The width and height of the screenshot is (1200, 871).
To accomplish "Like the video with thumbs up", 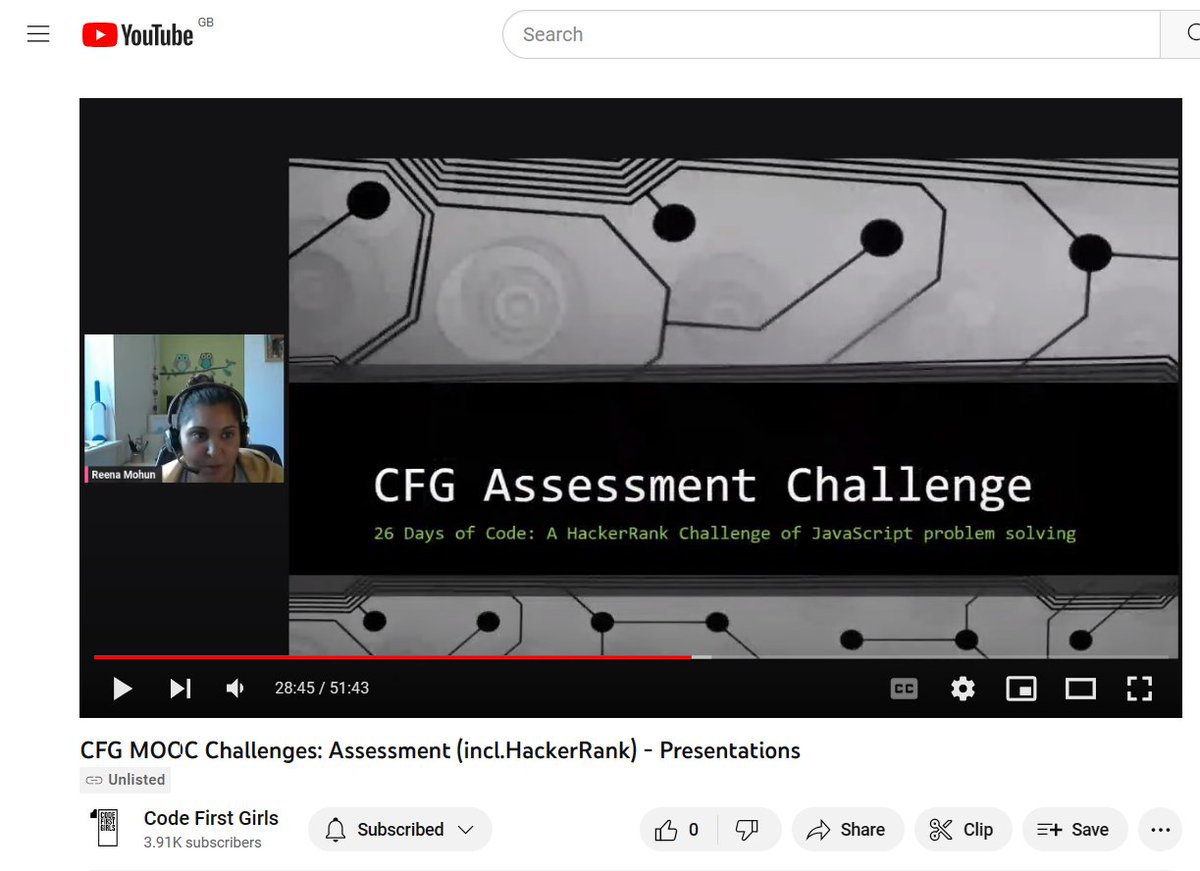I will (679, 829).
